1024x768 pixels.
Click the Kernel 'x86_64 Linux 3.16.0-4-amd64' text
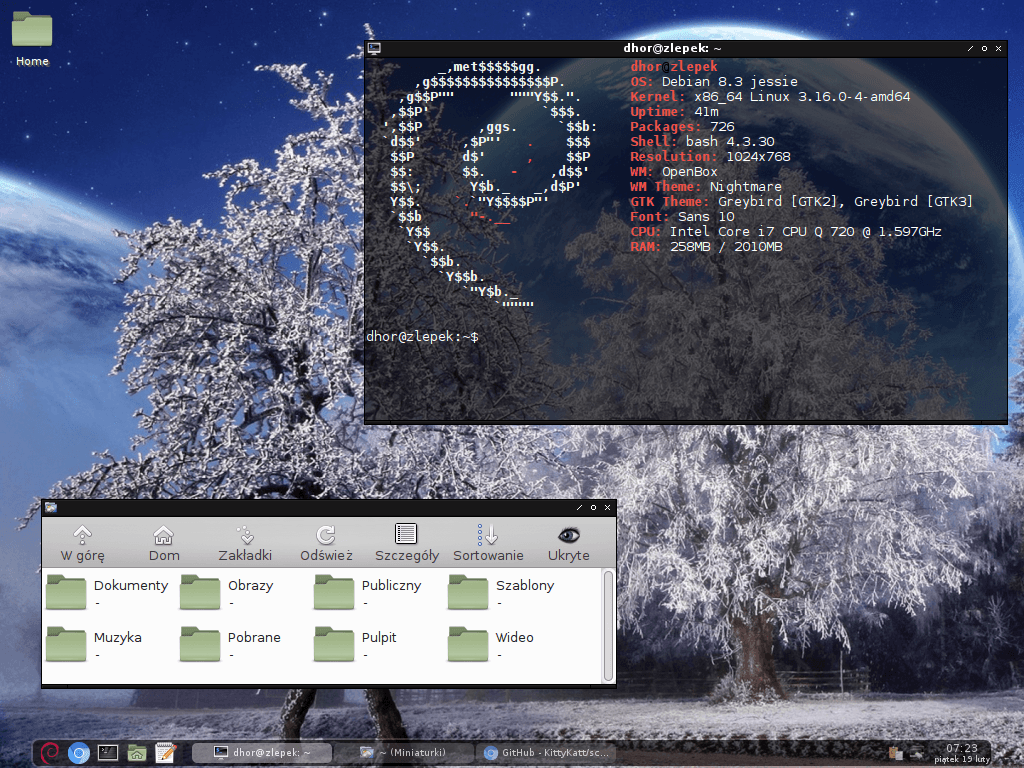coord(802,97)
